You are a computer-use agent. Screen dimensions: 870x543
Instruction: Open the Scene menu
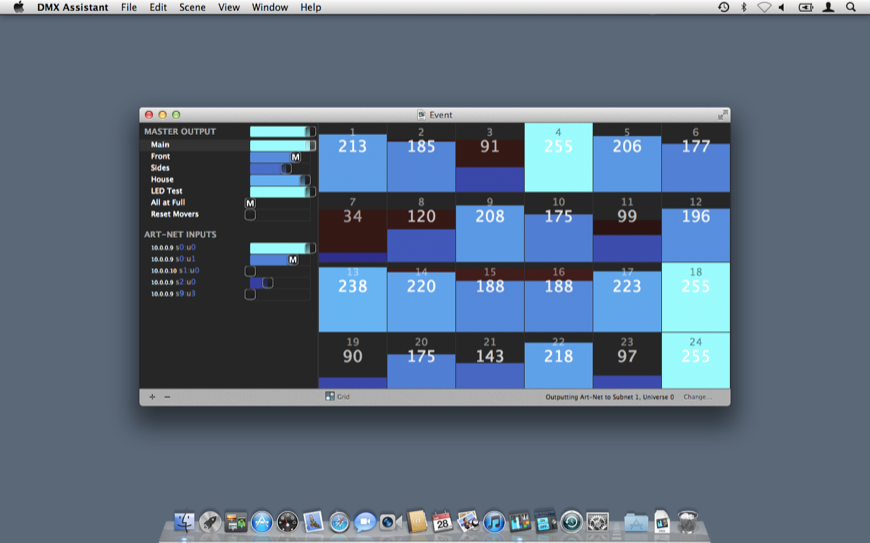click(192, 7)
